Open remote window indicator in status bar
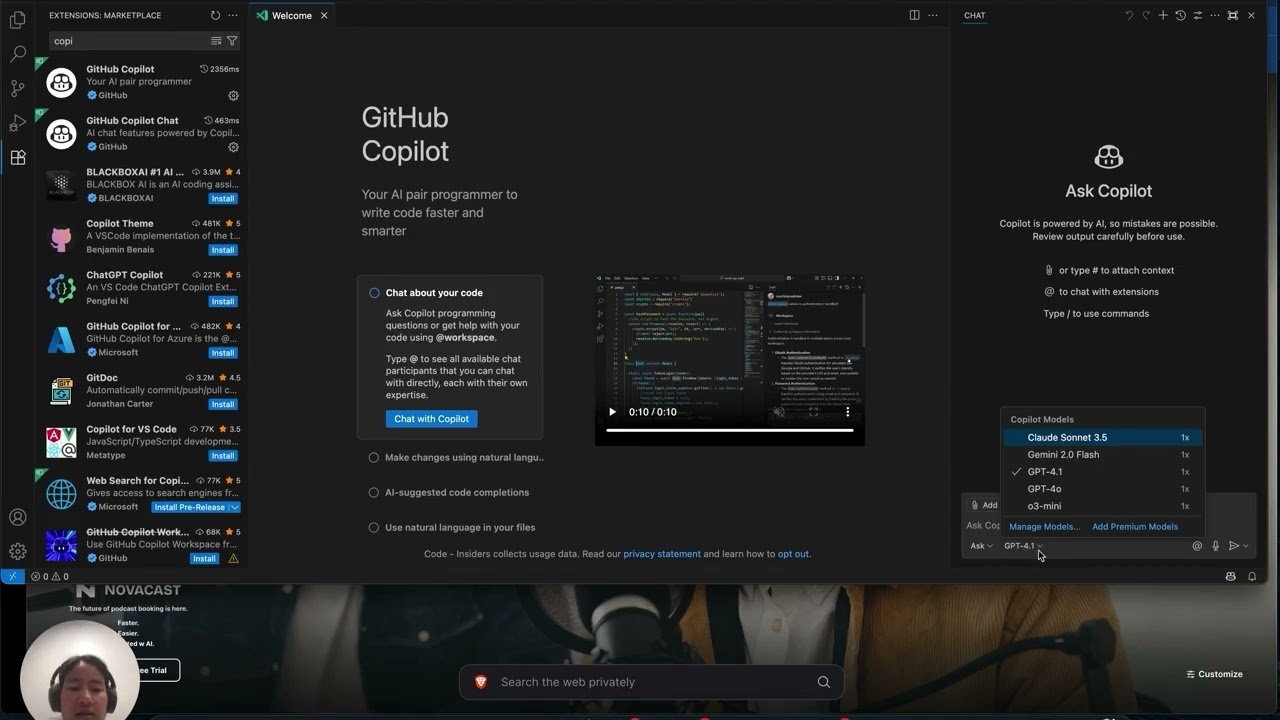1280x720 pixels. tap(12, 576)
